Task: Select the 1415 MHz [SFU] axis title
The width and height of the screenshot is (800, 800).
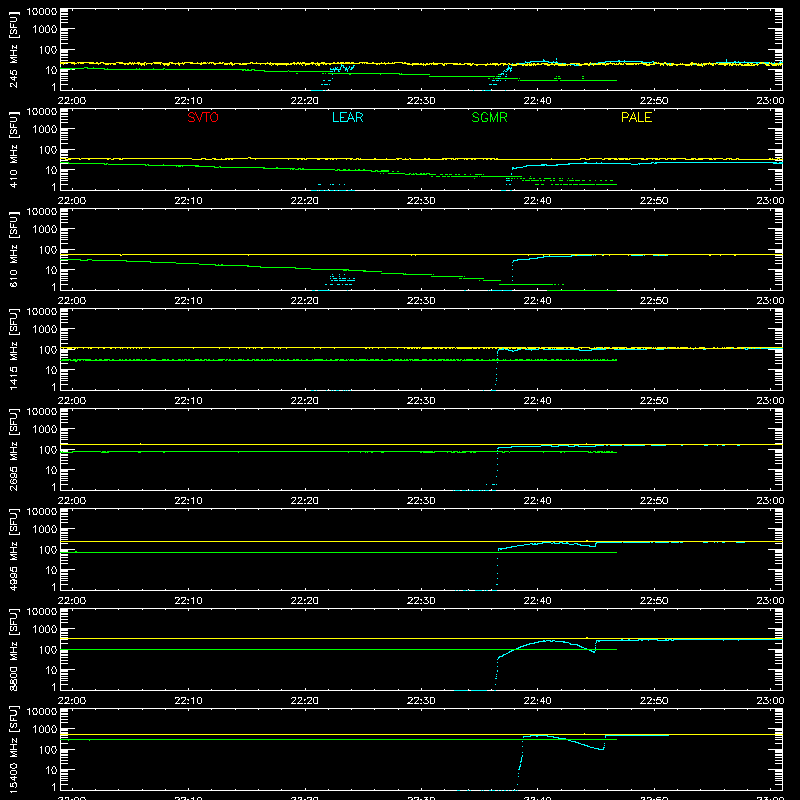Action: (13, 349)
